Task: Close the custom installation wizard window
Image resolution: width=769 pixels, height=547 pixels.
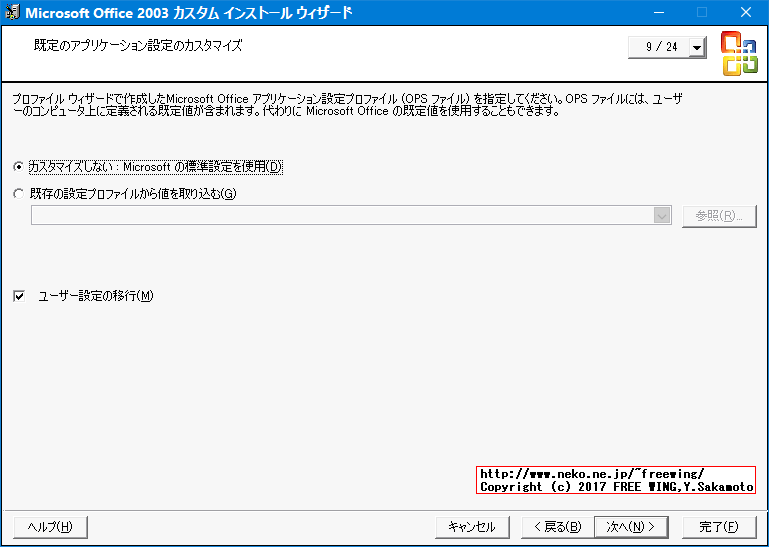Action: pyautogui.click(x=746, y=12)
